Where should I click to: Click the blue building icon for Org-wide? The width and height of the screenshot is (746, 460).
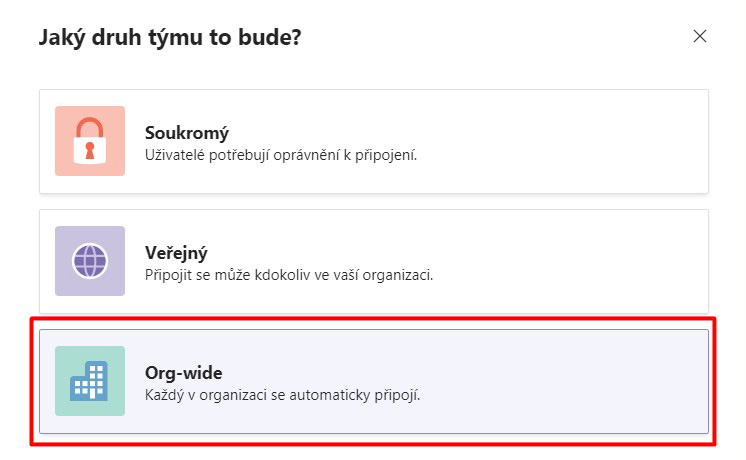89,381
